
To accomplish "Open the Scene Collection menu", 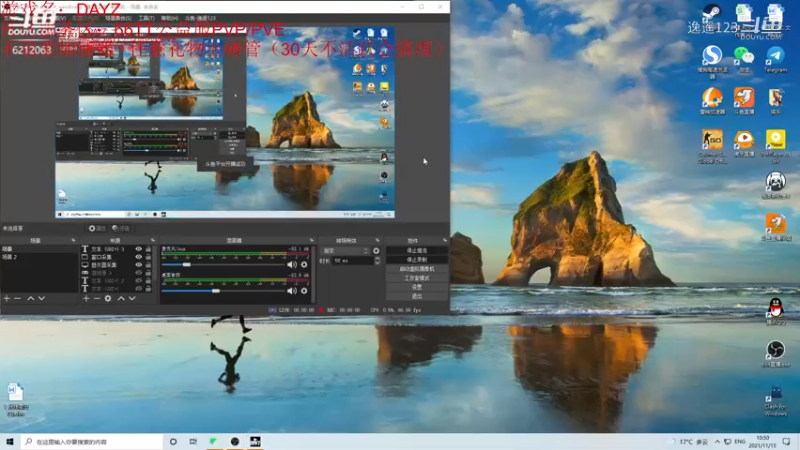I will click(118, 18).
